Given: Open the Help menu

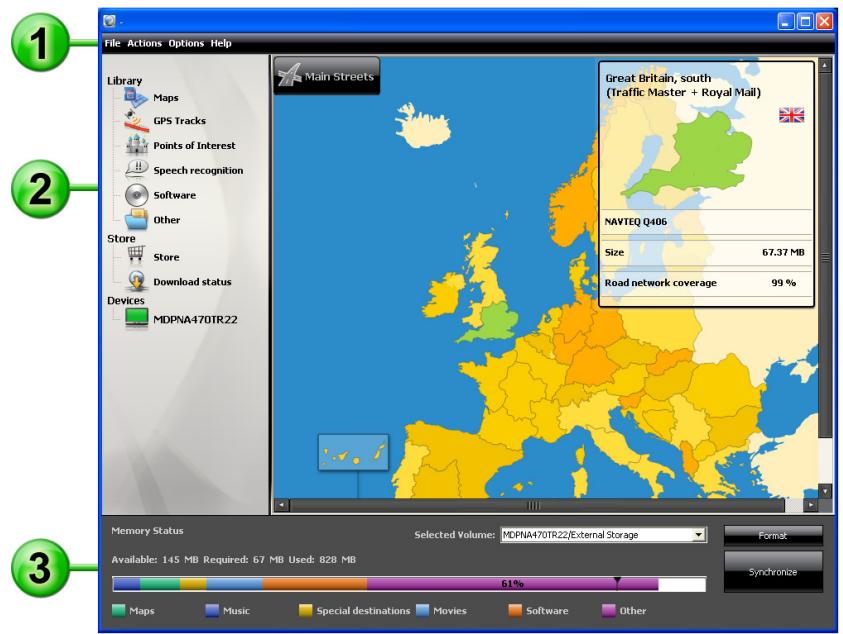Looking at the screenshot, I should tap(221, 43).
